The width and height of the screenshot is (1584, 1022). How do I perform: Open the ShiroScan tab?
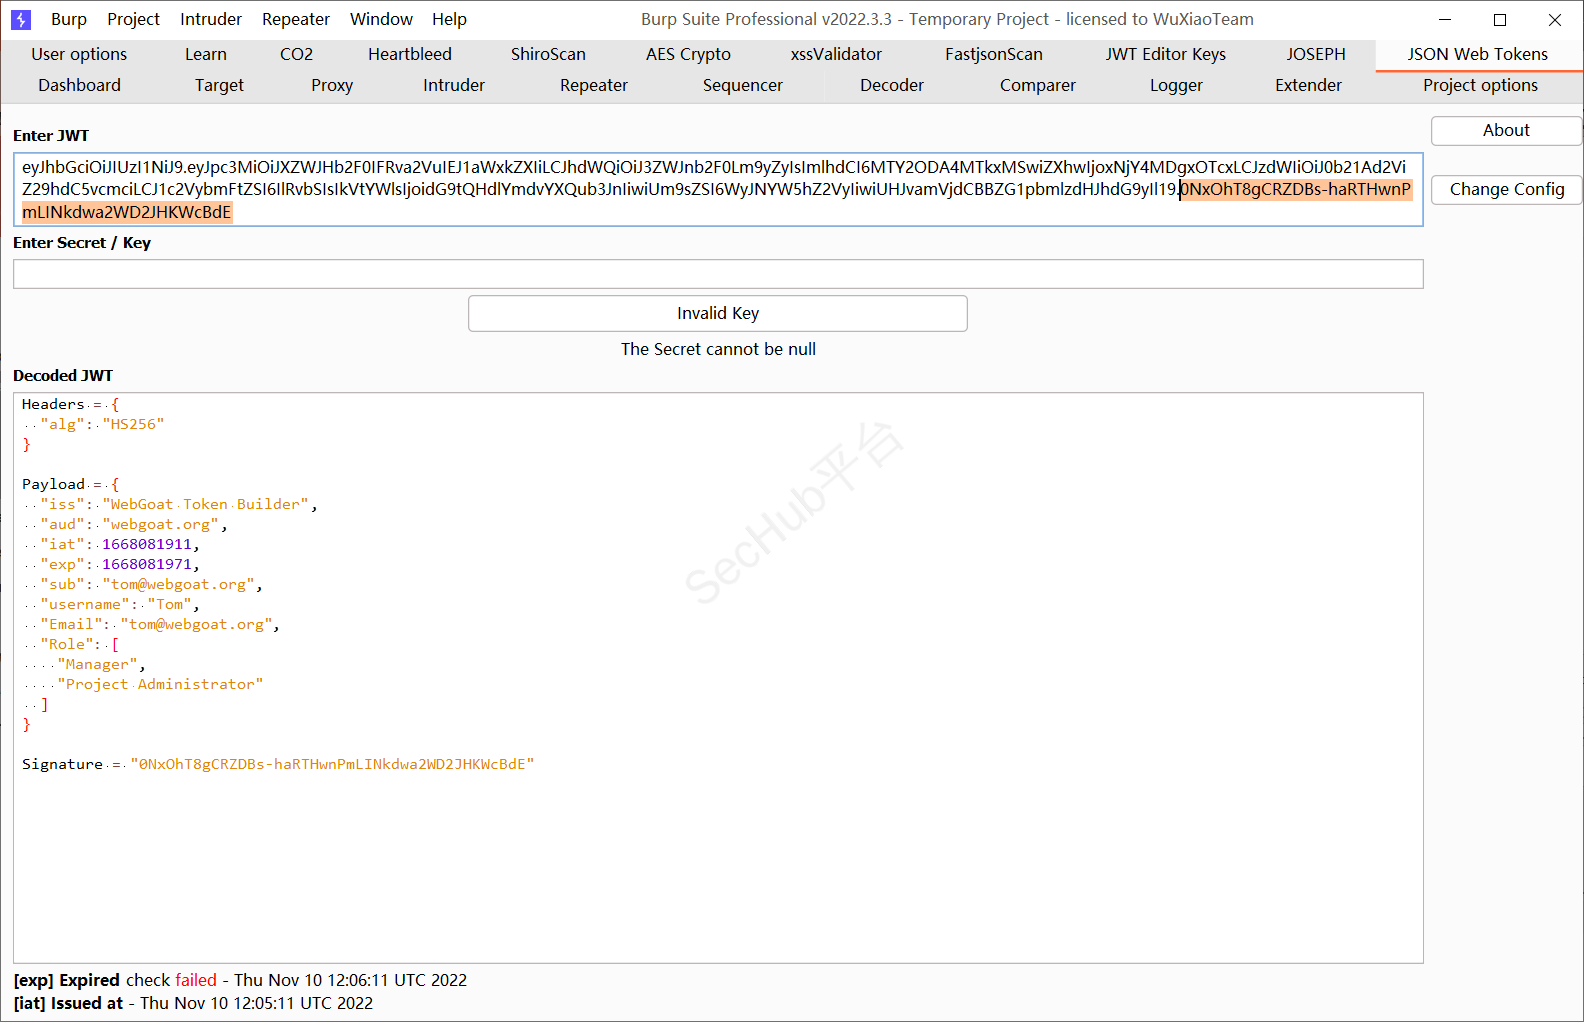coord(548,54)
